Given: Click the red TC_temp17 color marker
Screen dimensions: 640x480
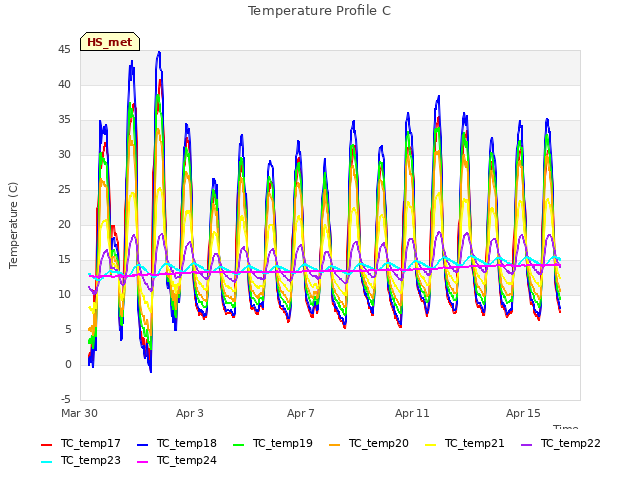Looking at the screenshot, I should 47,445.
